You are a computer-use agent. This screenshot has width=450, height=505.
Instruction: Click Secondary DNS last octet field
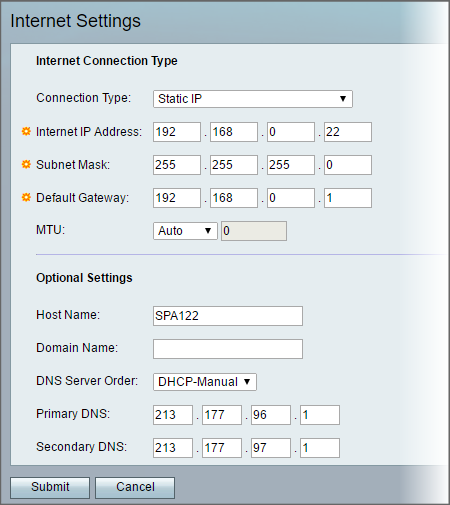320,448
